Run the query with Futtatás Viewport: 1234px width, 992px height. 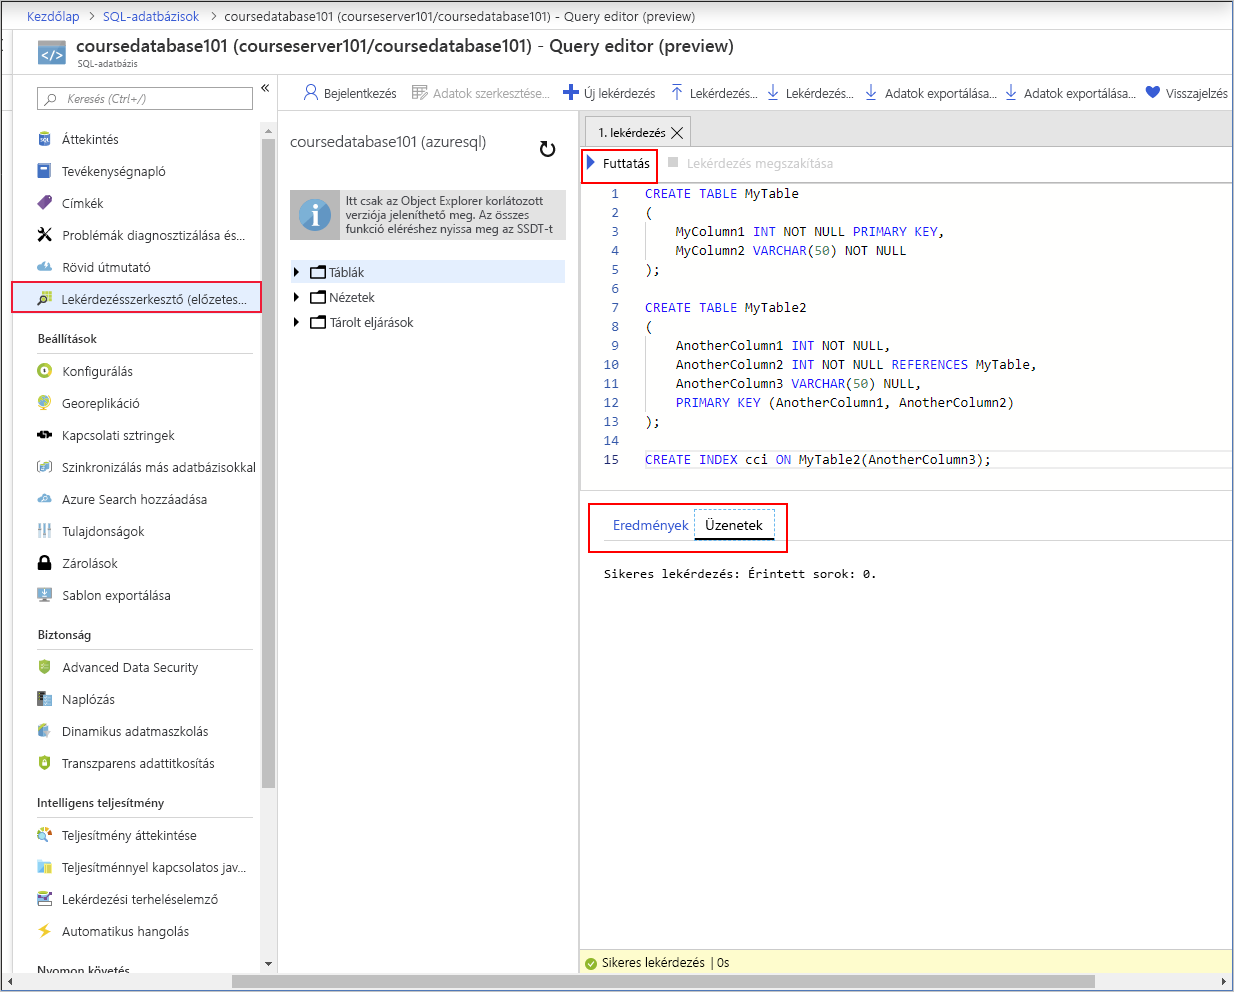pyautogui.click(x=619, y=163)
